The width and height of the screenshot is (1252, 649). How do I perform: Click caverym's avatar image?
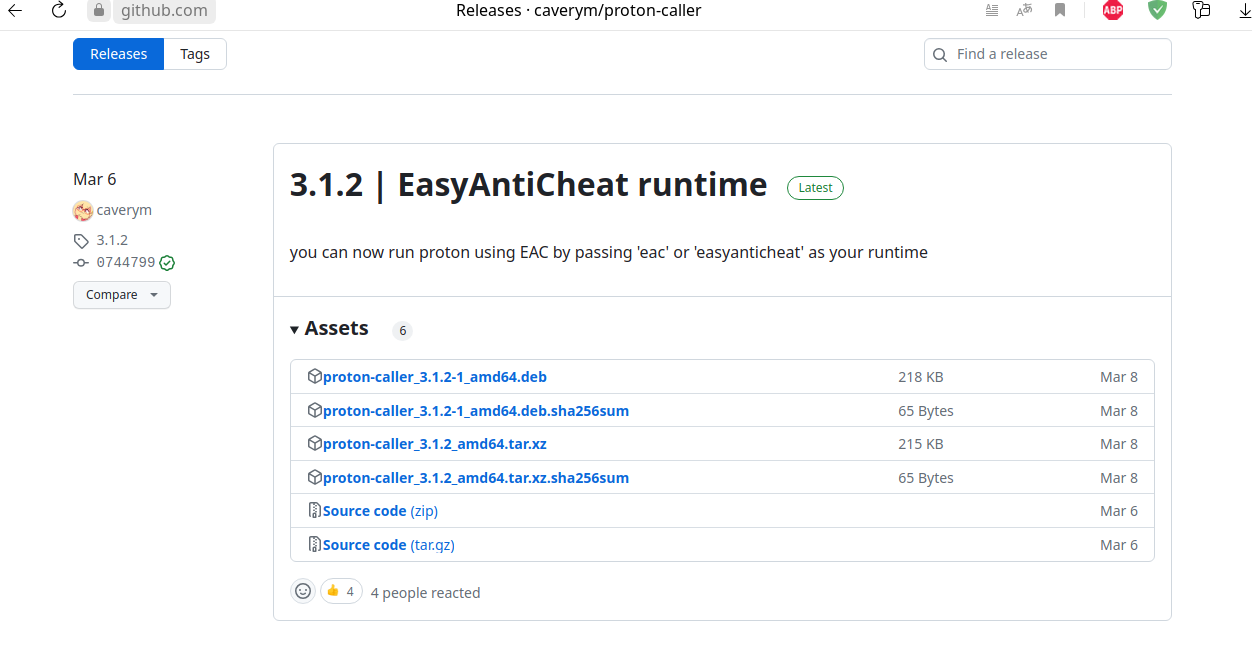coord(83,211)
